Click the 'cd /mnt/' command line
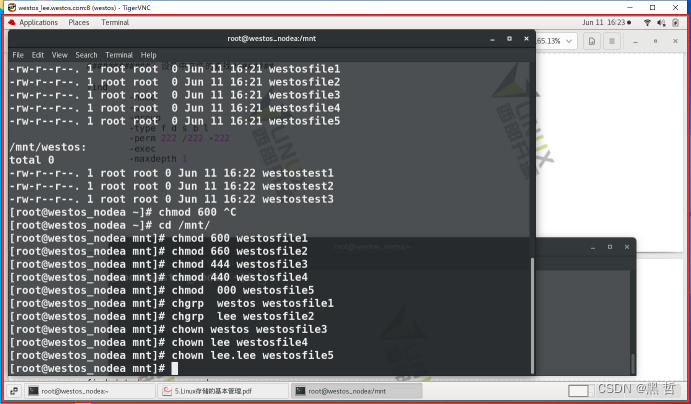691x404 pixels. (110, 225)
